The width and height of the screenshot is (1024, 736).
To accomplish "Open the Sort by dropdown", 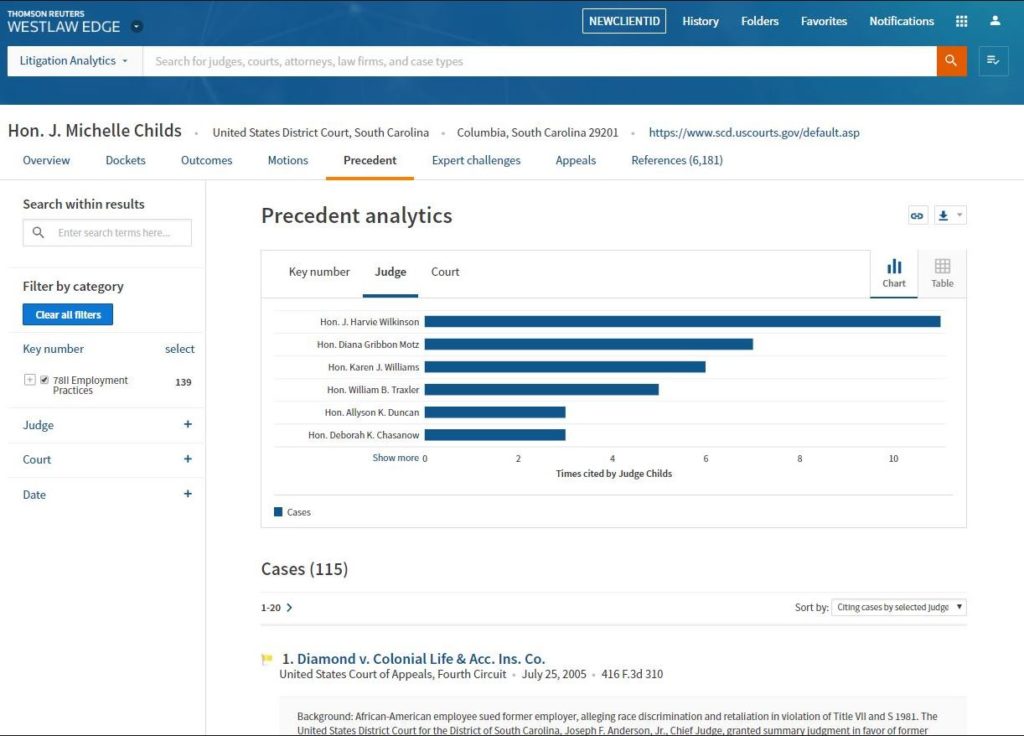I will pyautogui.click(x=899, y=607).
